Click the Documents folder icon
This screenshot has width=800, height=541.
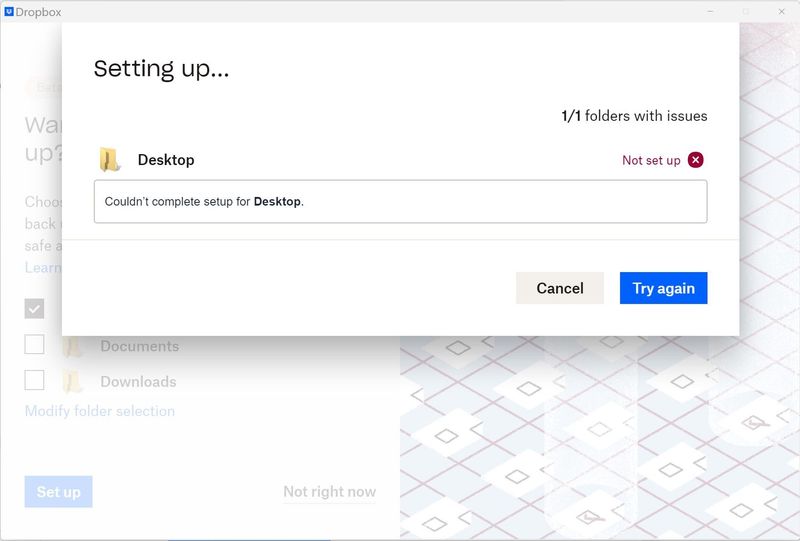tap(72, 346)
